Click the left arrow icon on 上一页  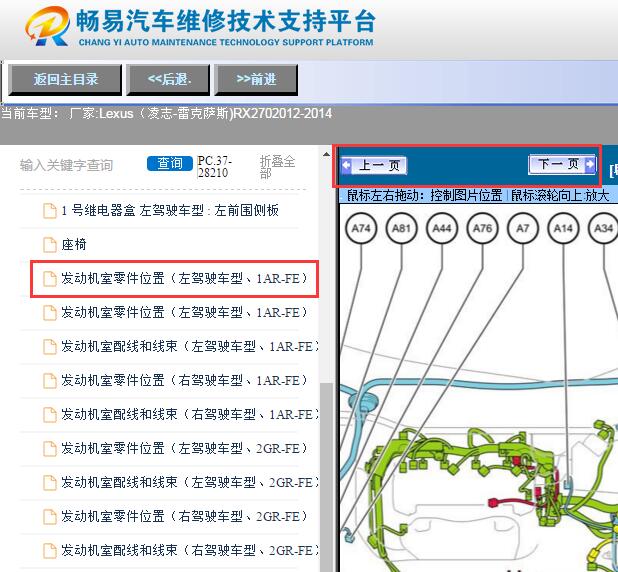point(346,165)
